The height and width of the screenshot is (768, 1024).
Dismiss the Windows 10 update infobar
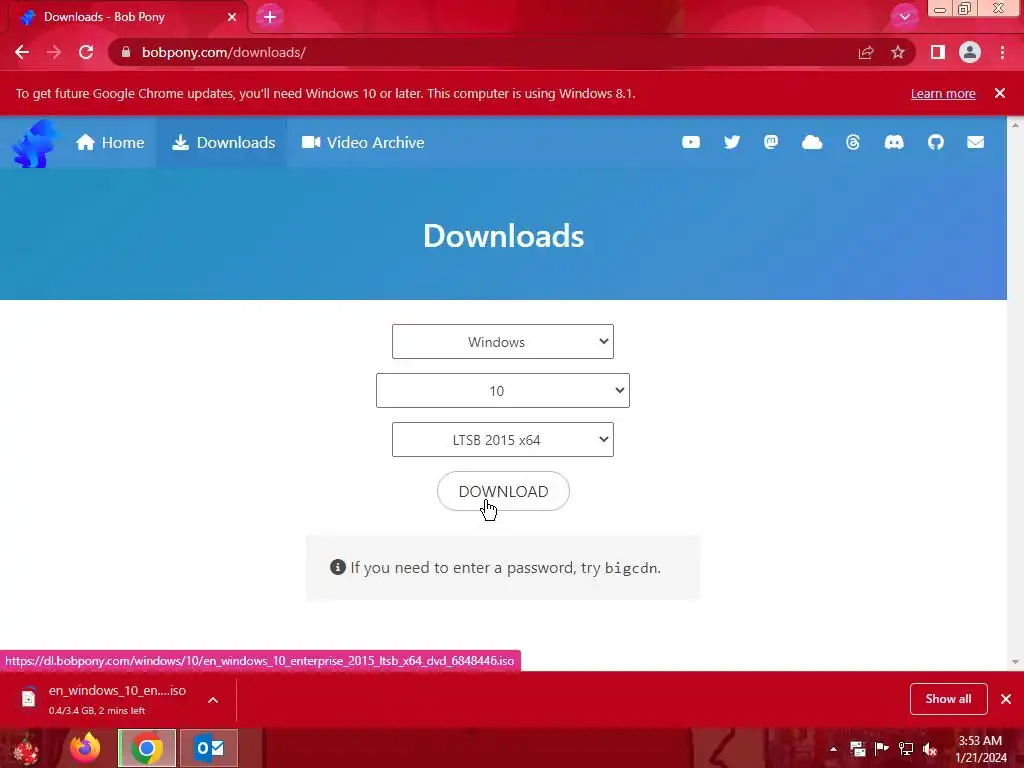1000,93
